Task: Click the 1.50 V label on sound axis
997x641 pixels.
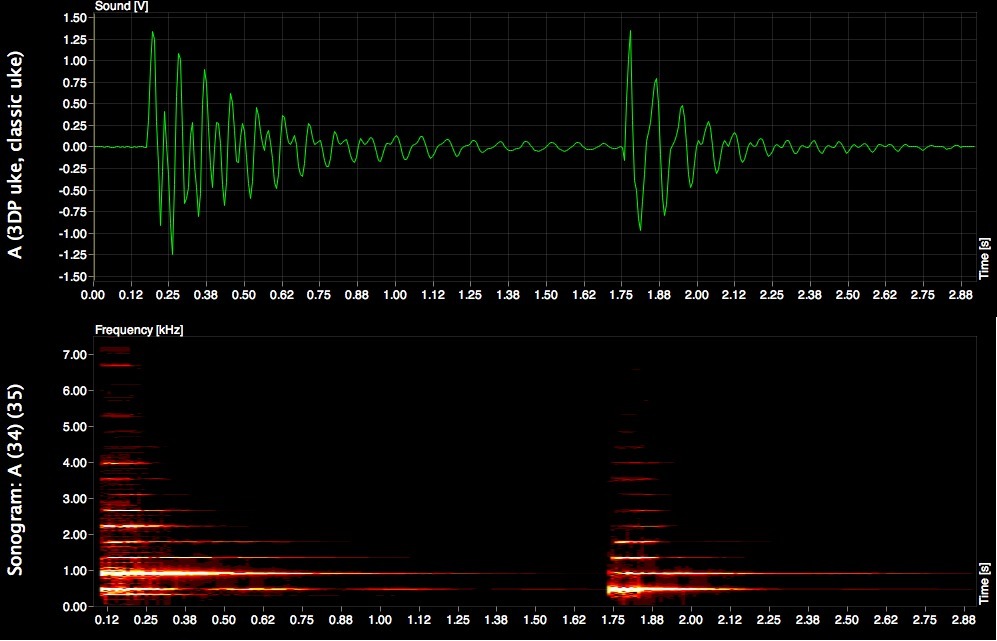Action: click(74, 18)
